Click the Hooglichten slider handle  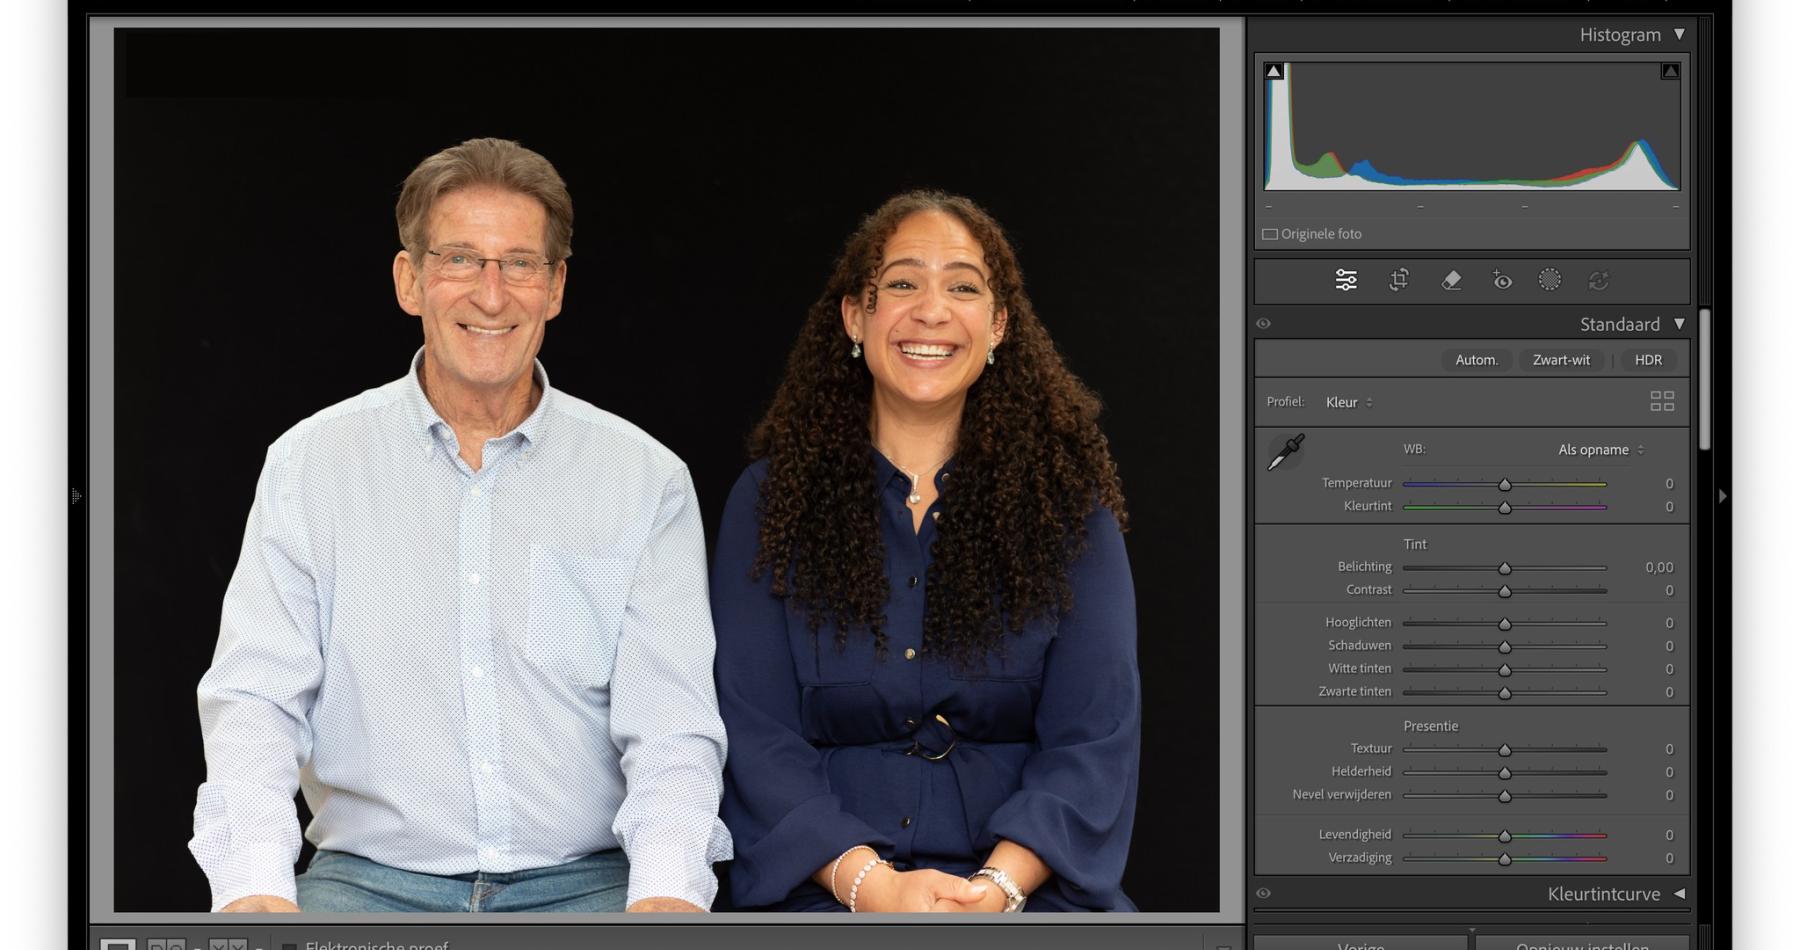click(x=1504, y=623)
